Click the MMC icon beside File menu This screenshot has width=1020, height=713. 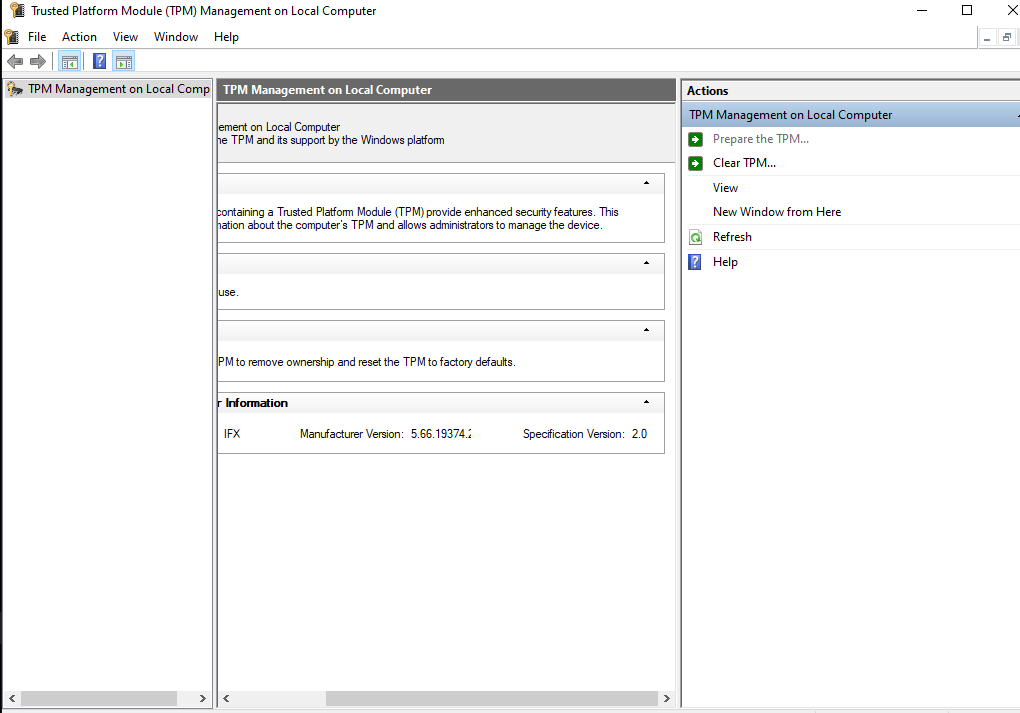12,36
